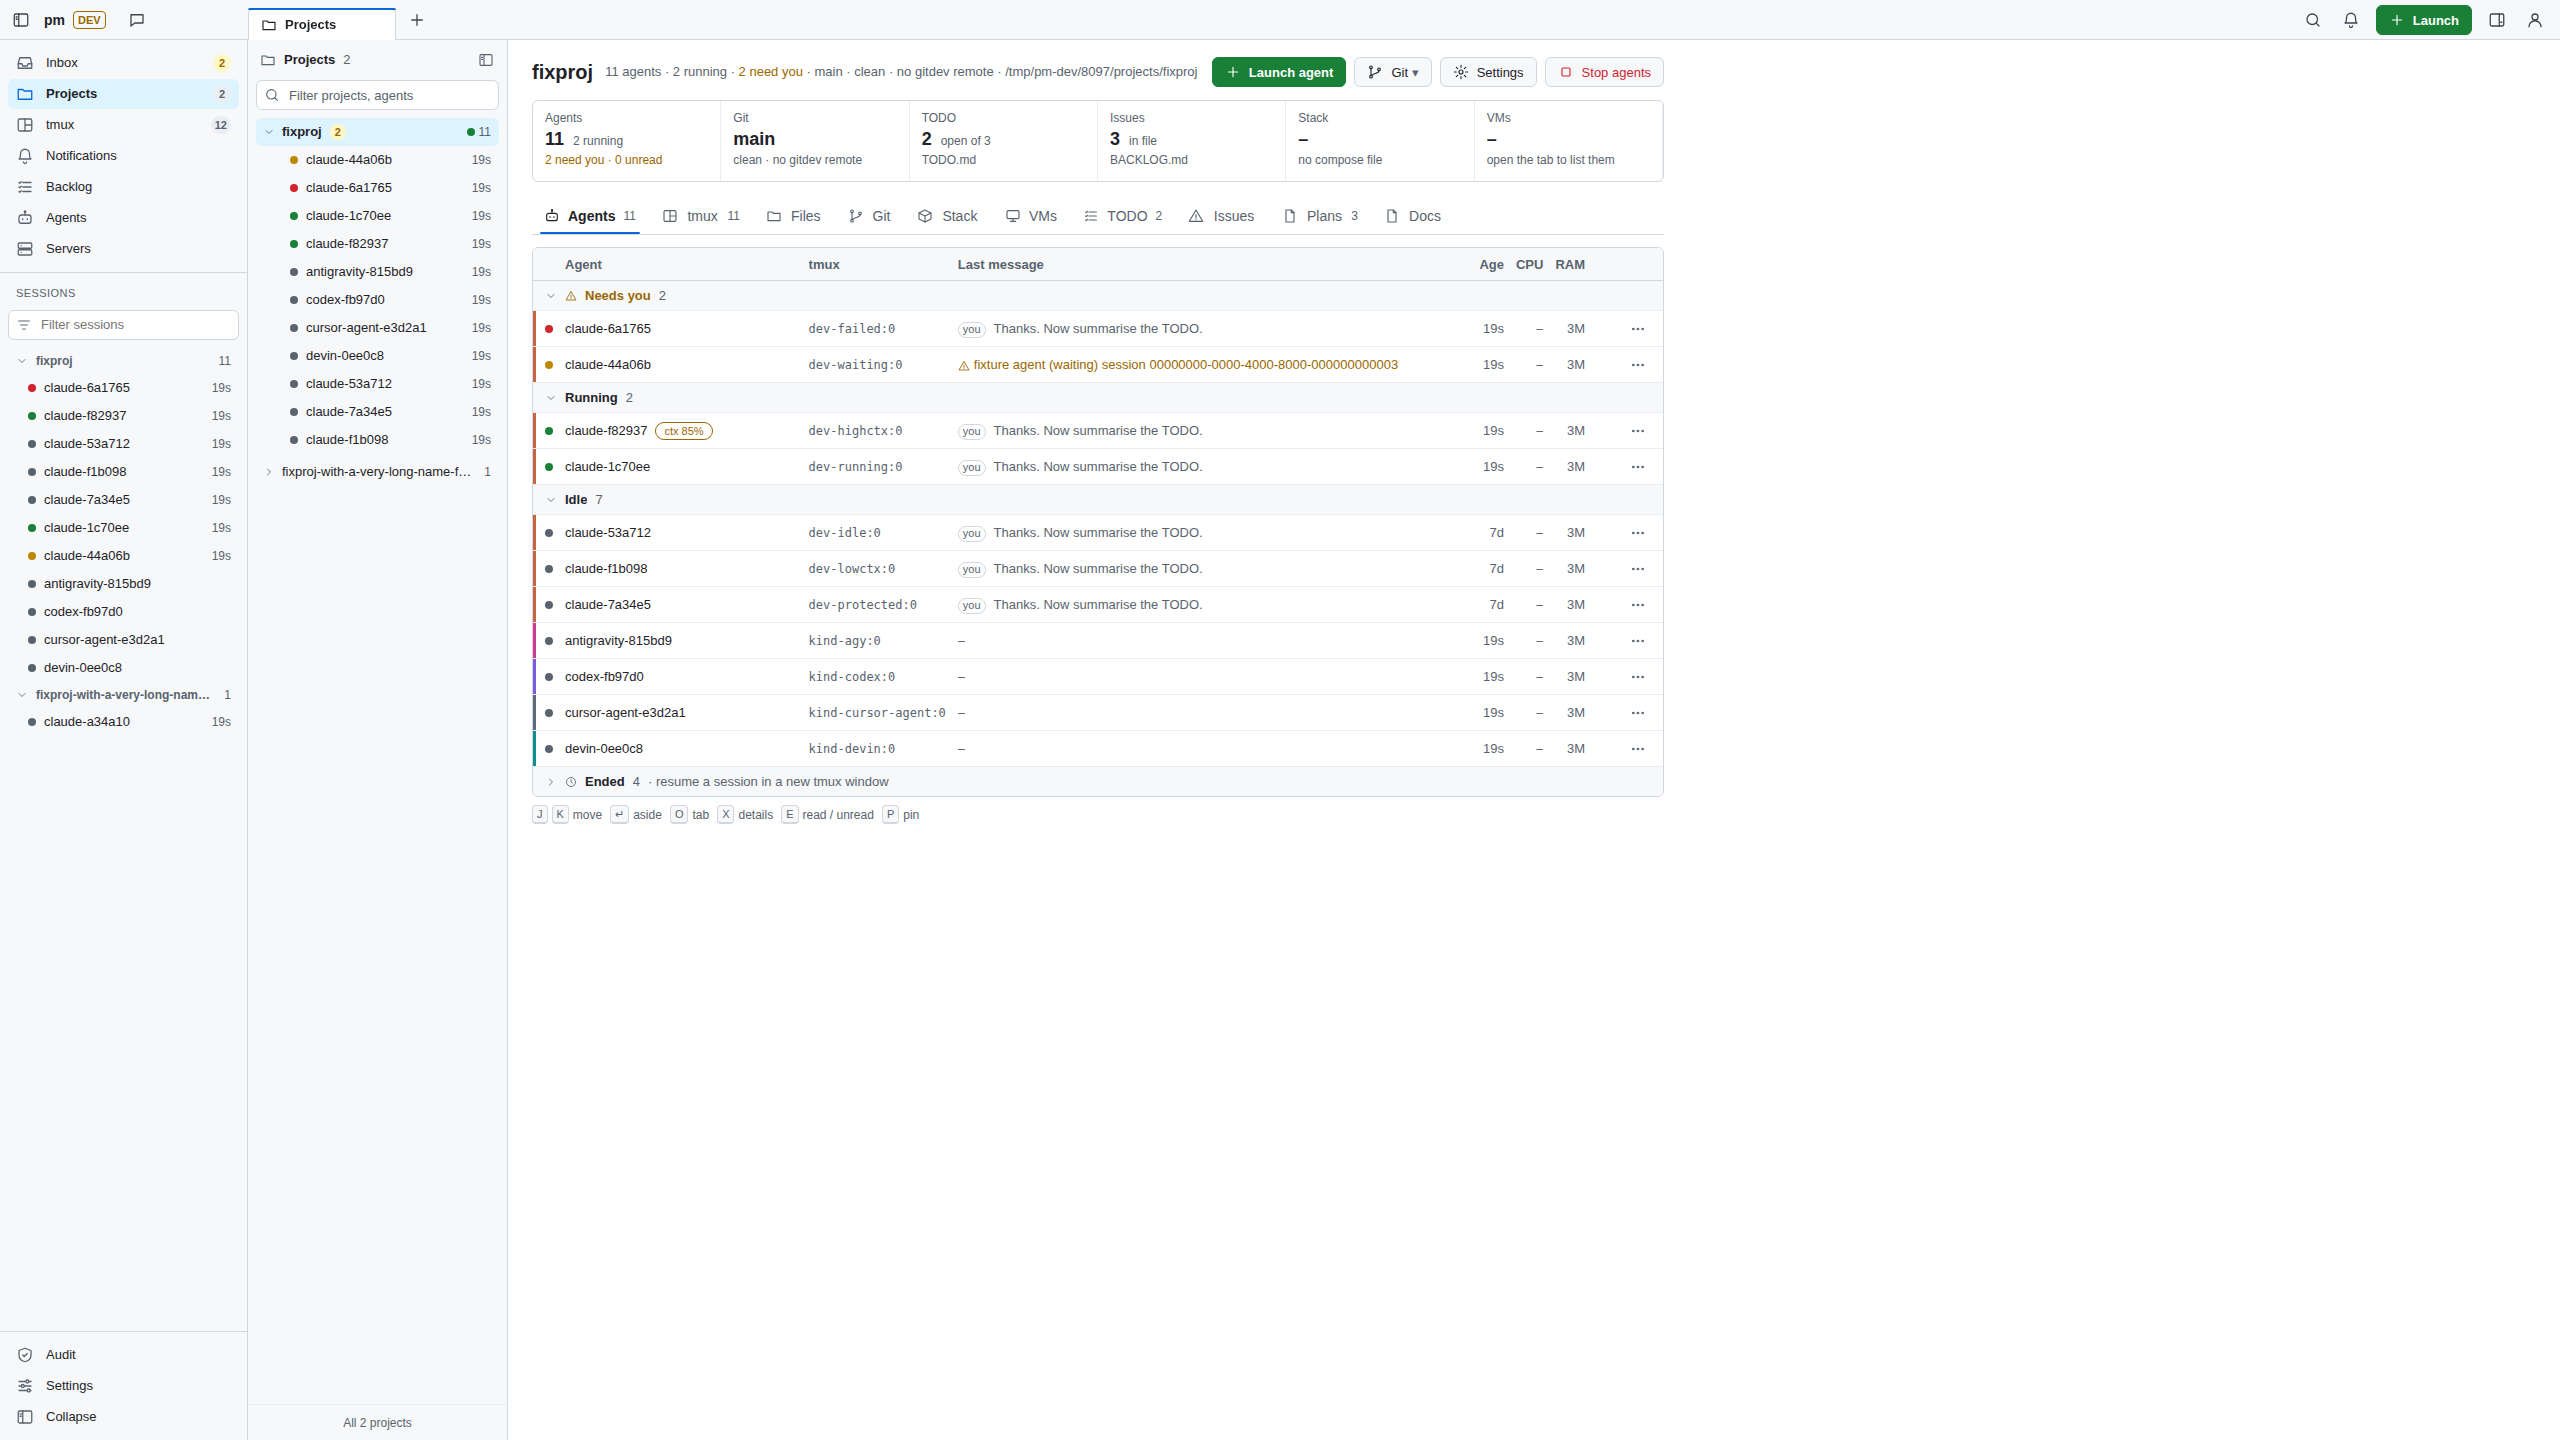This screenshot has height=1440, width=2560.
Task: Open search with the magnifier icon
Action: pos(2313,20)
